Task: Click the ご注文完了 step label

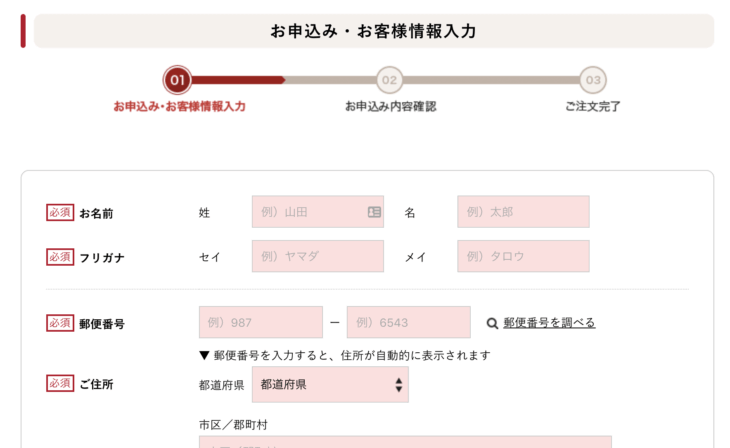Action: tap(593, 107)
